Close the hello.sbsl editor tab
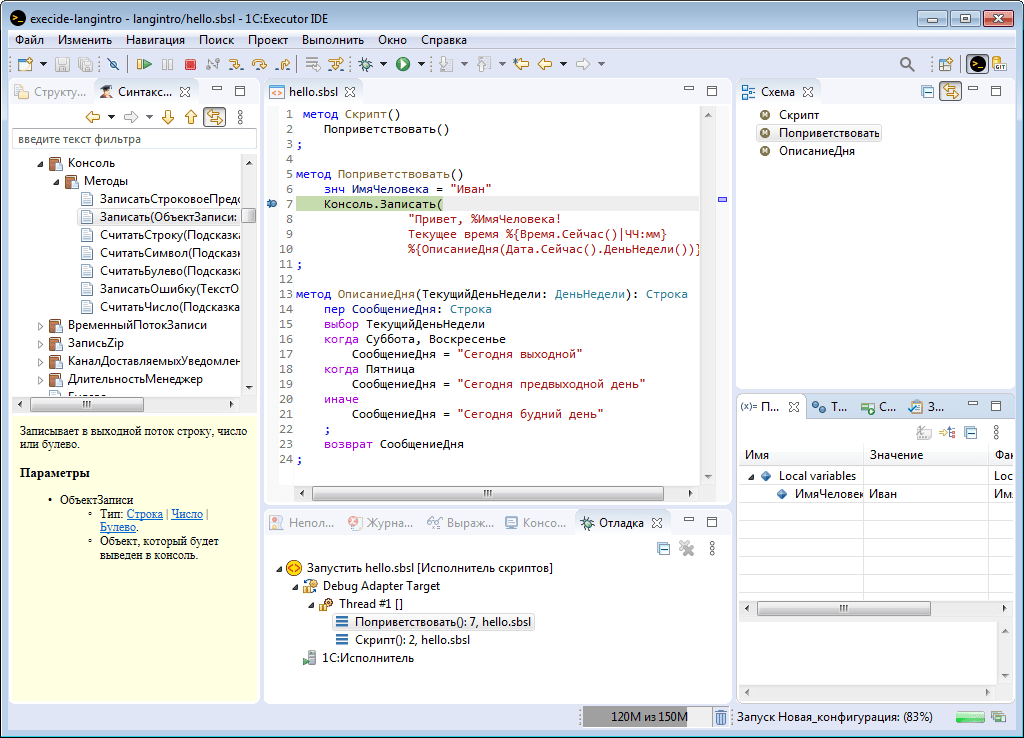The image size is (1024, 738). click(350, 92)
